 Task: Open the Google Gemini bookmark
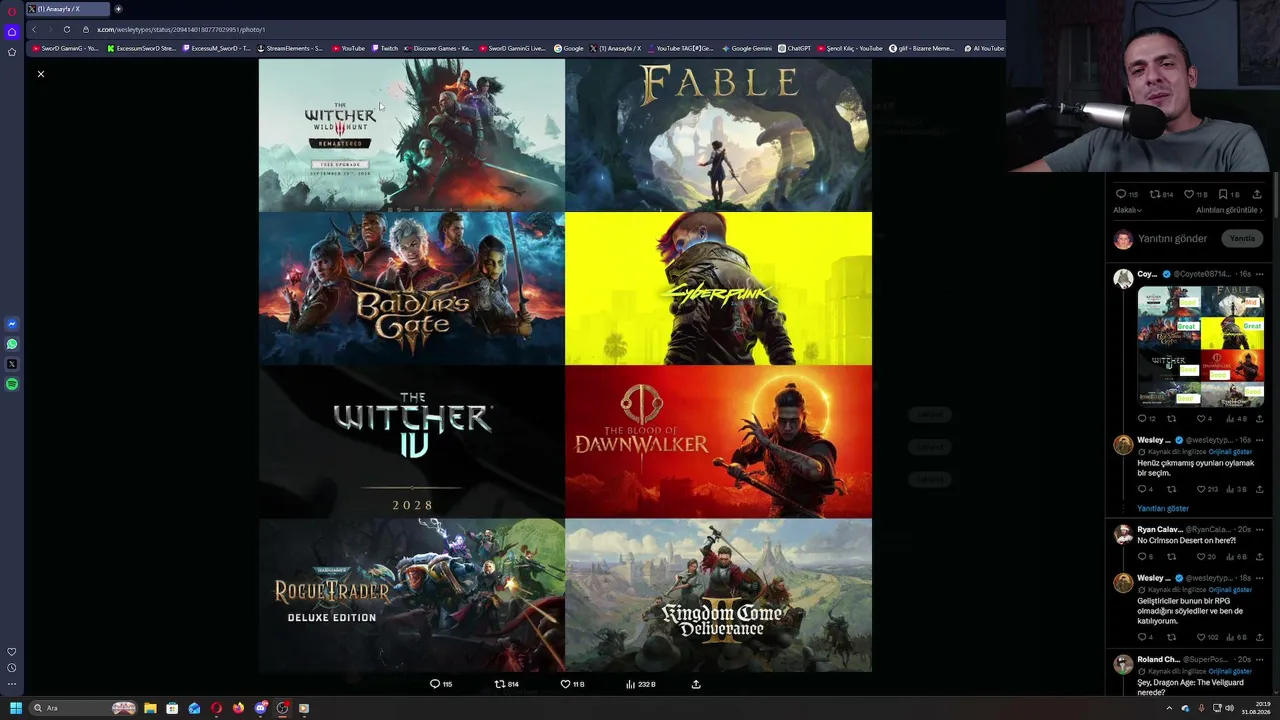click(x=747, y=48)
